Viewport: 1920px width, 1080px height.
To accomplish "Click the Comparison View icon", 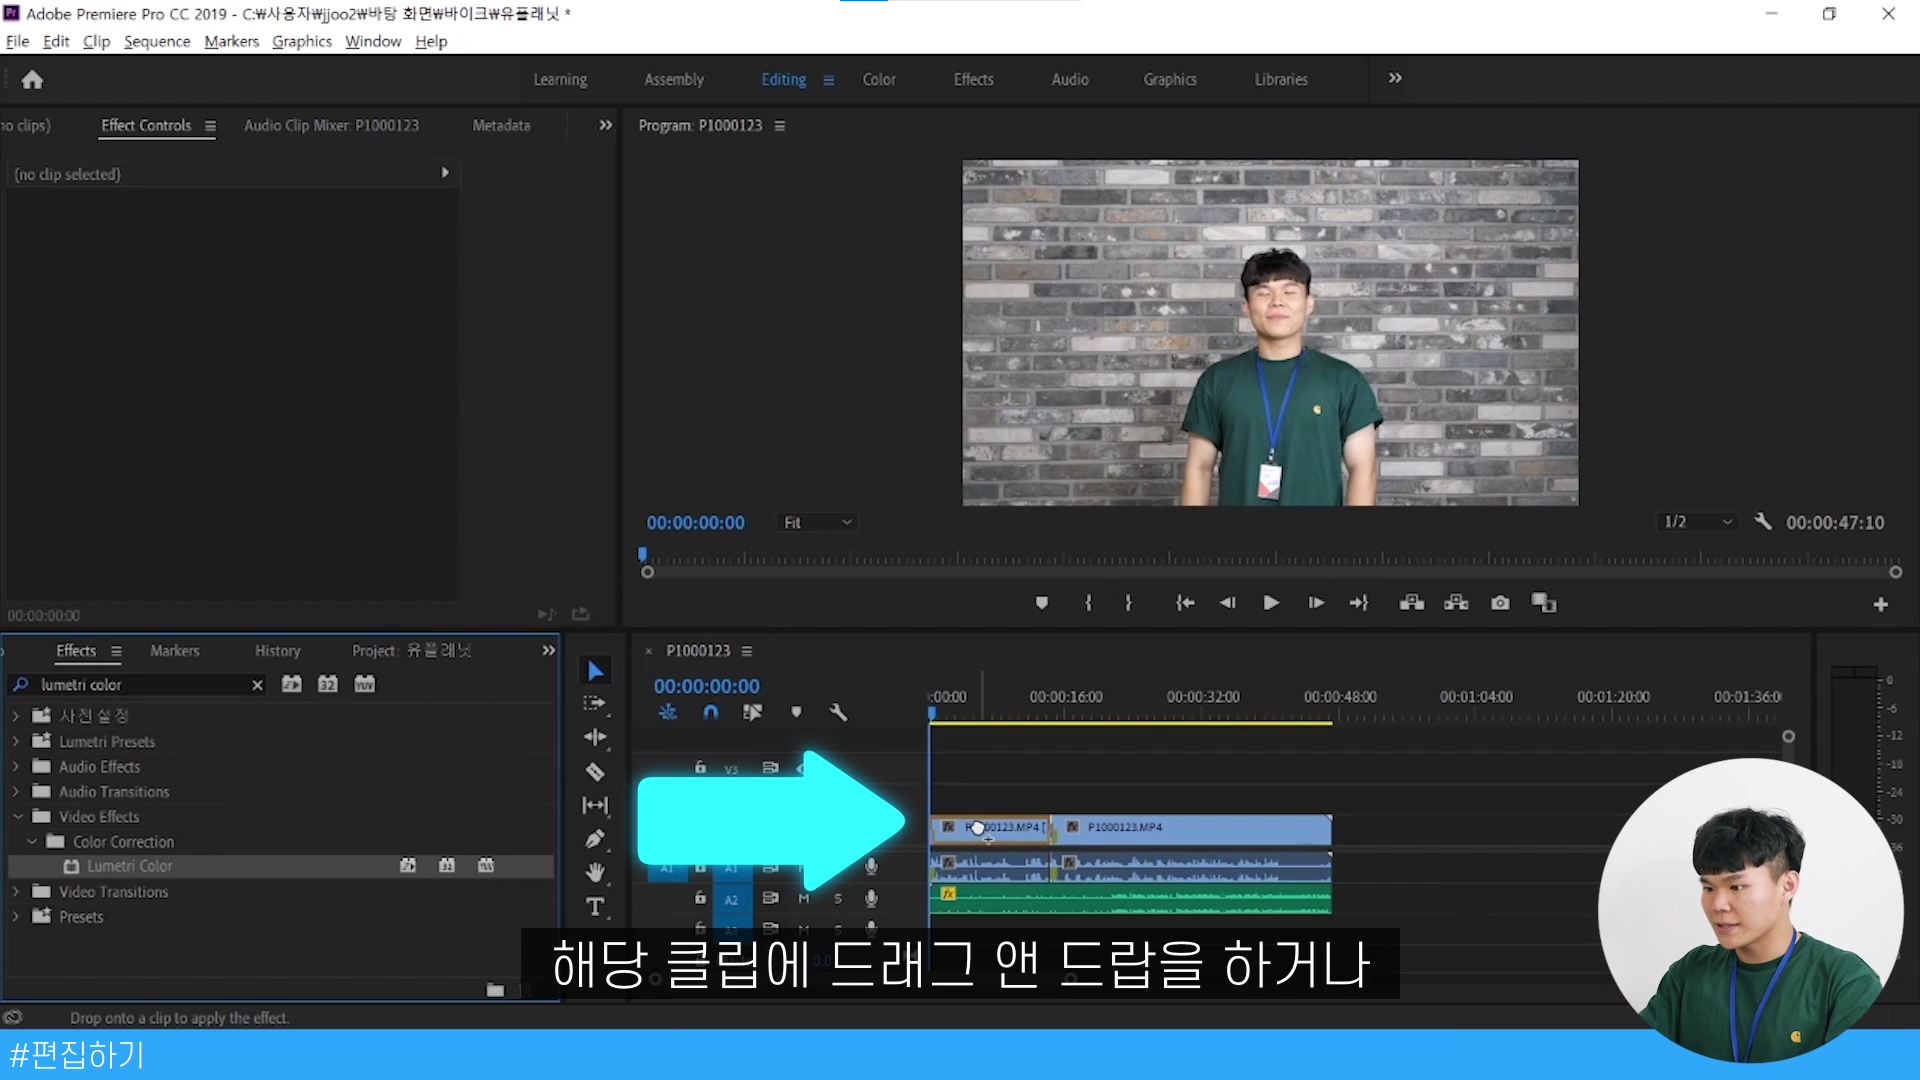I will [1544, 603].
